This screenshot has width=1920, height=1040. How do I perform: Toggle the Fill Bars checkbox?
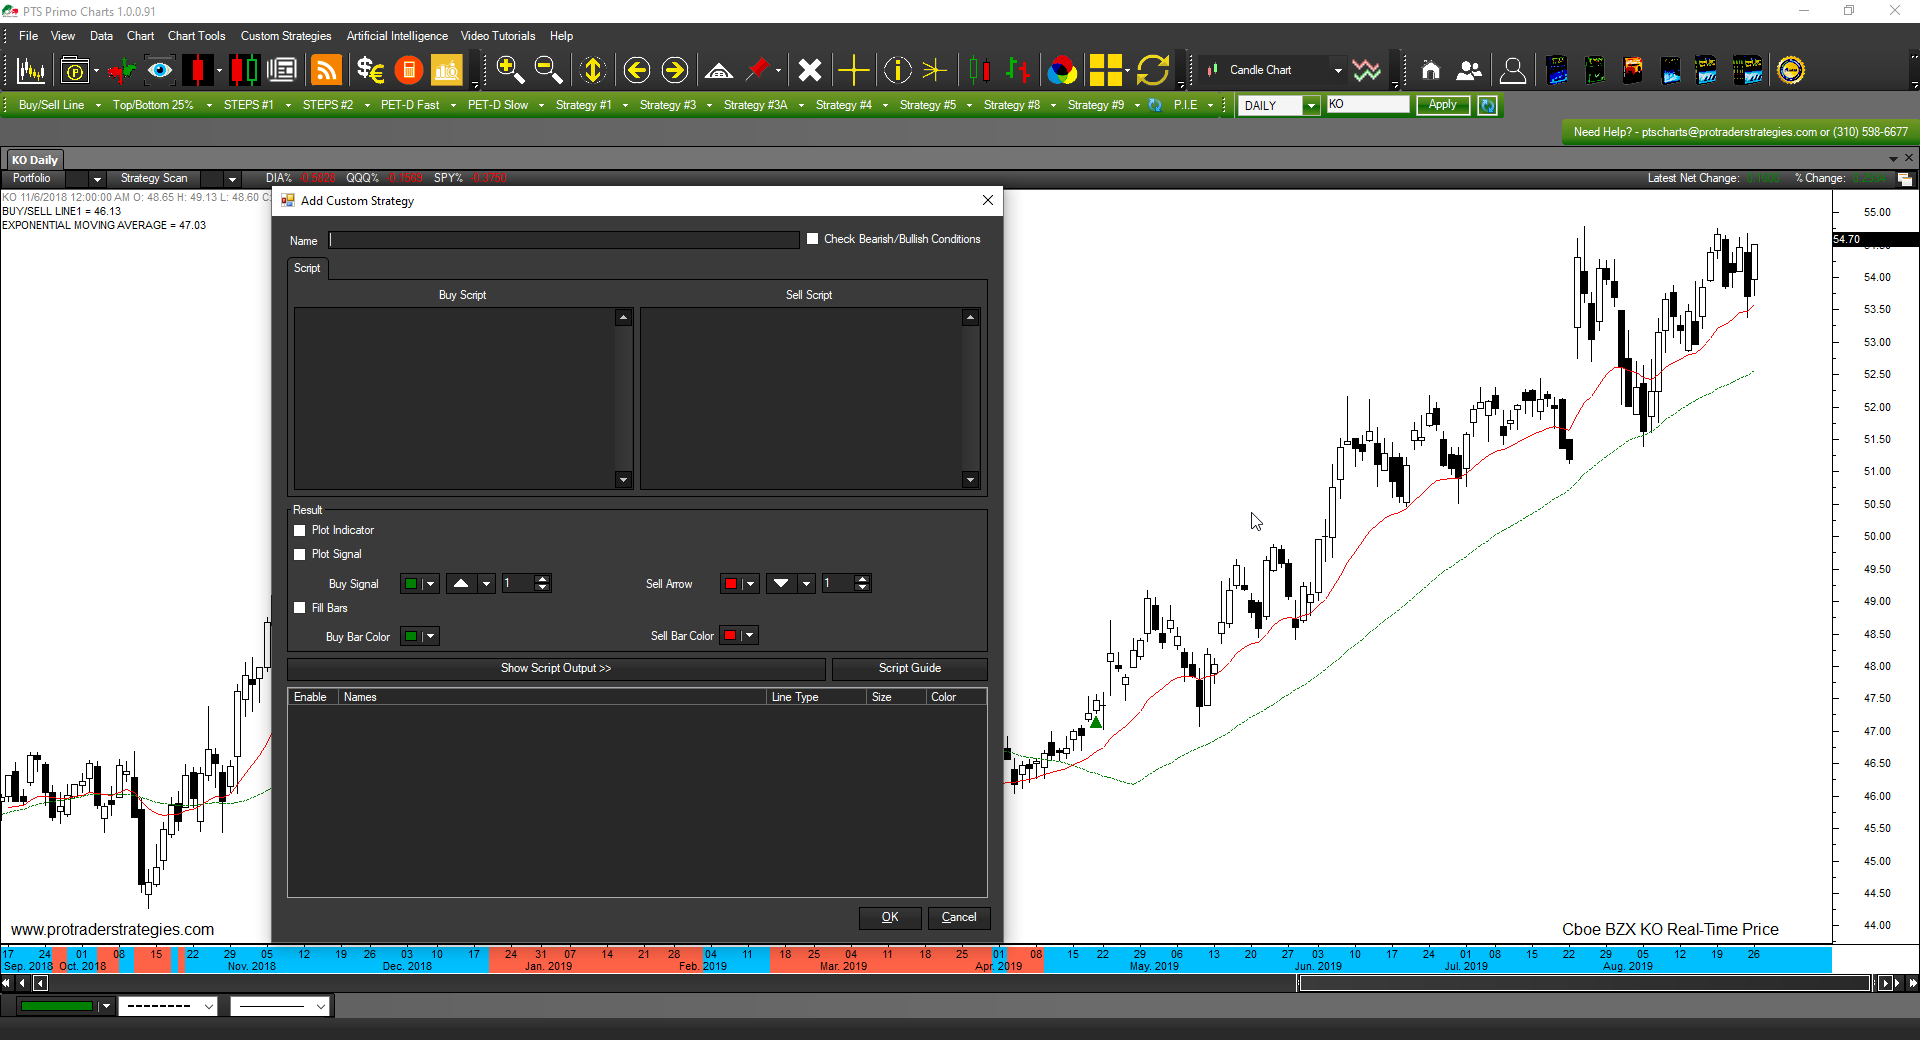click(x=300, y=608)
